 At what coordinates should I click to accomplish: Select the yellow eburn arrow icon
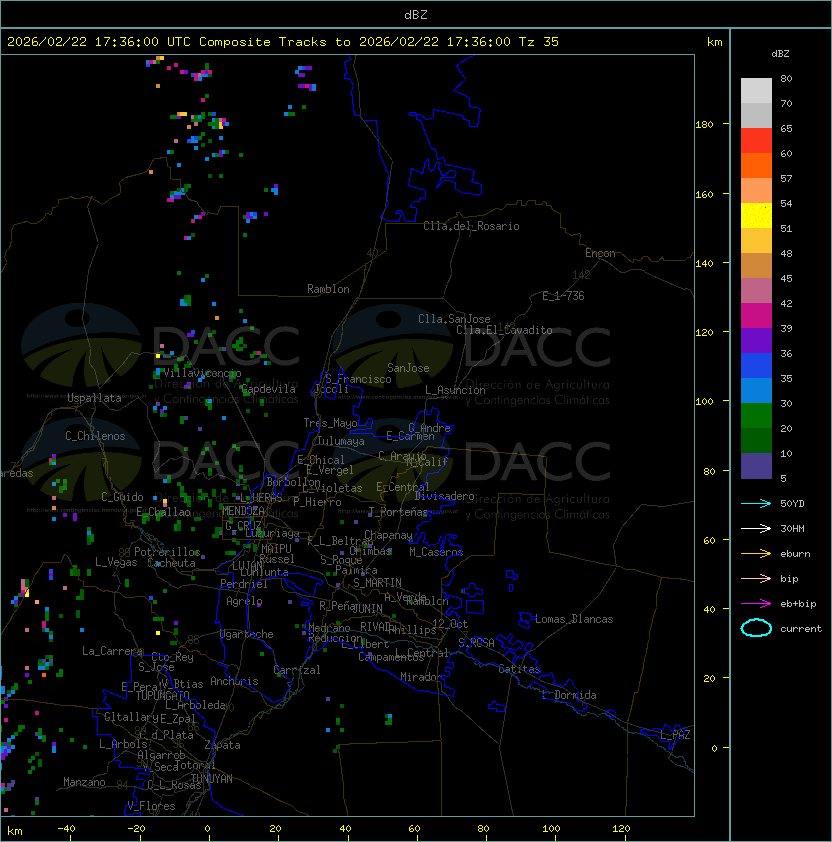click(x=756, y=554)
